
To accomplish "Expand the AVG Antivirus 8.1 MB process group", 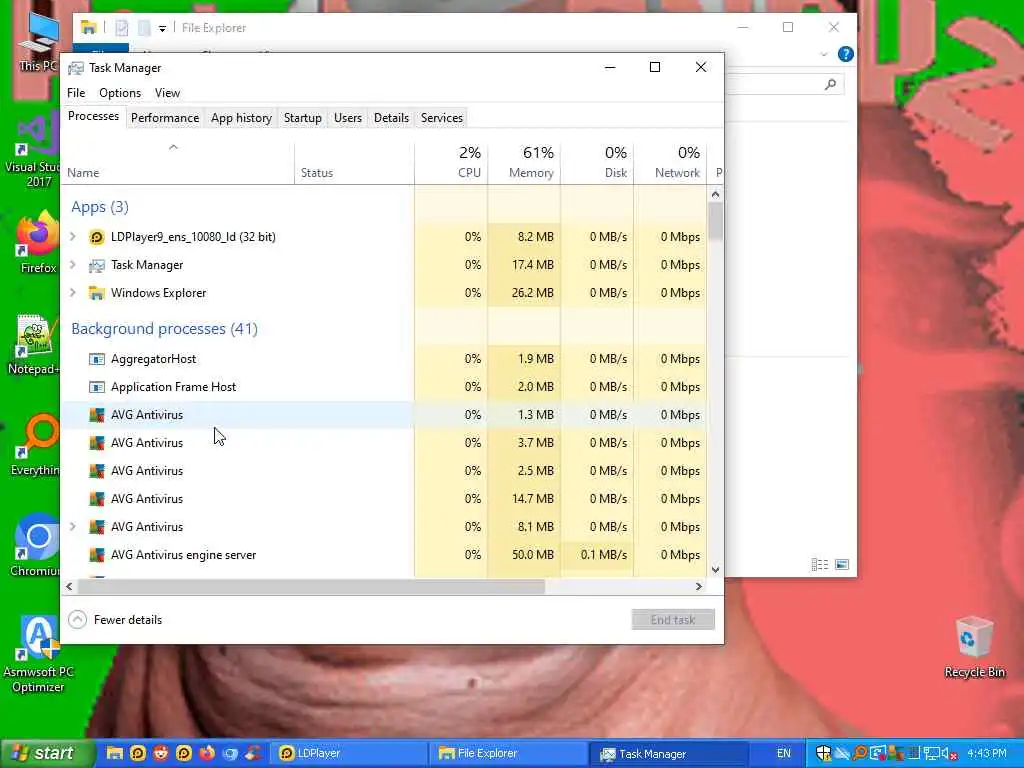I will tap(73, 526).
